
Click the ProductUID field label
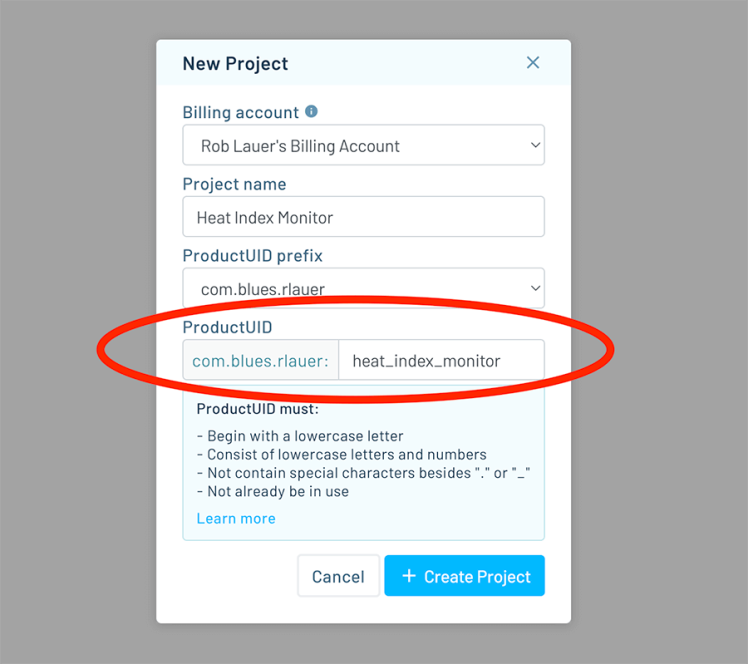click(227, 327)
